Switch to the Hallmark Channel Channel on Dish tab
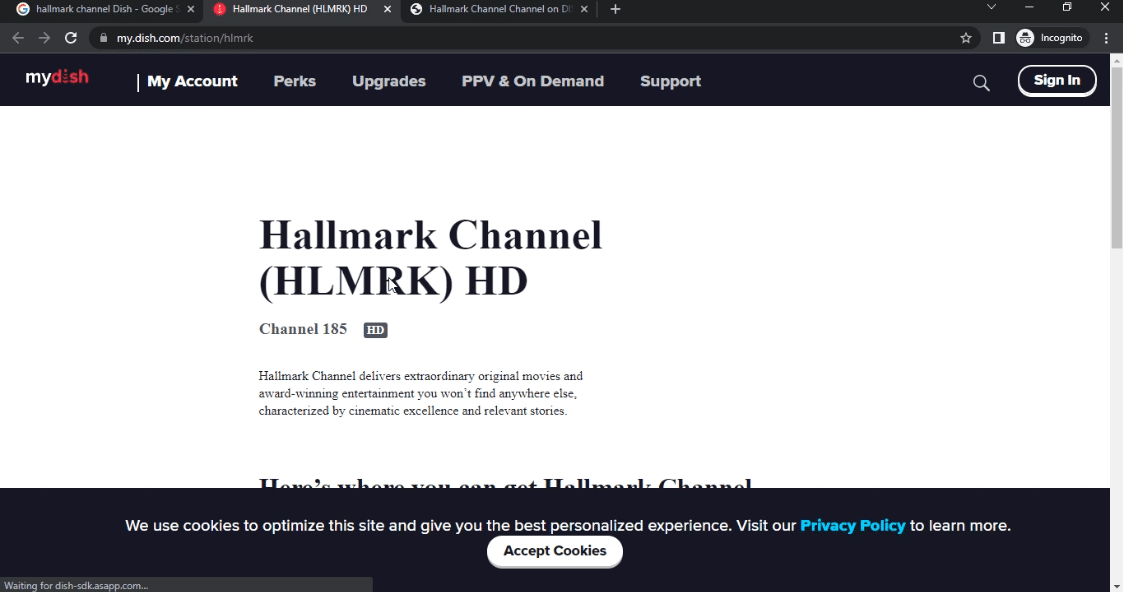Viewport: 1123px width, 592px height. tap(499, 9)
